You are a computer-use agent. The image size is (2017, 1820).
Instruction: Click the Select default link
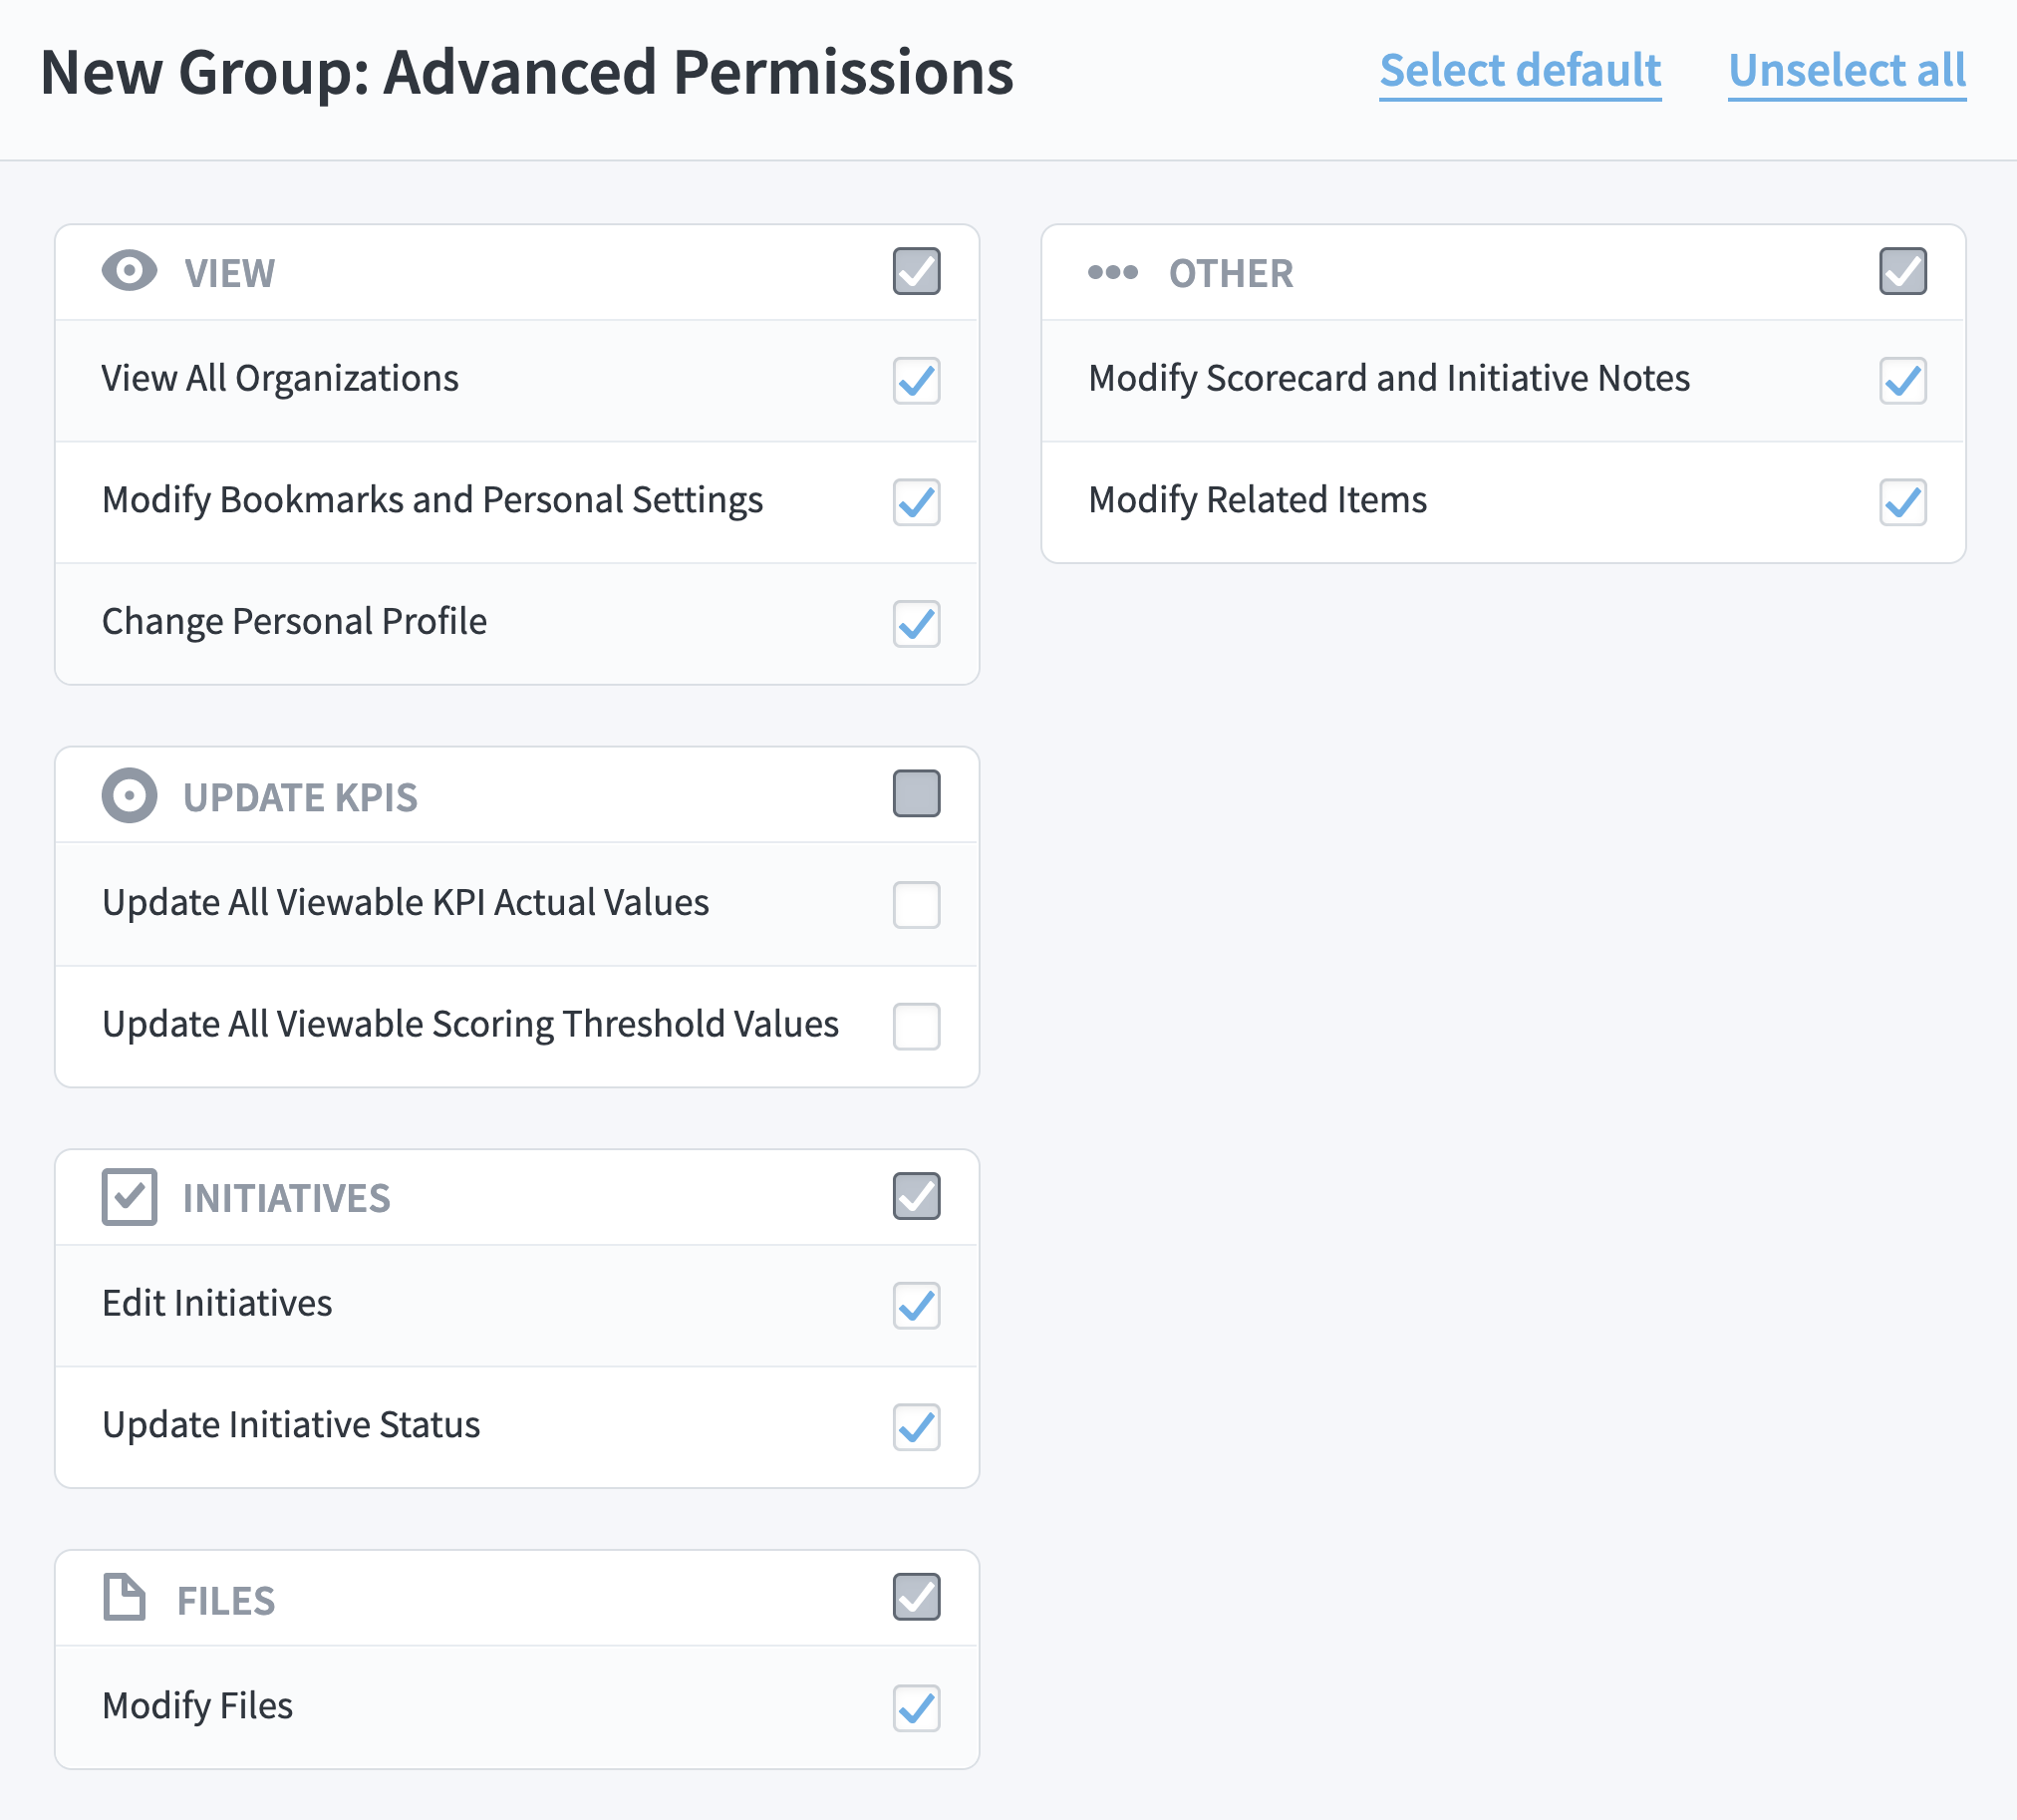click(x=1520, y=71)
